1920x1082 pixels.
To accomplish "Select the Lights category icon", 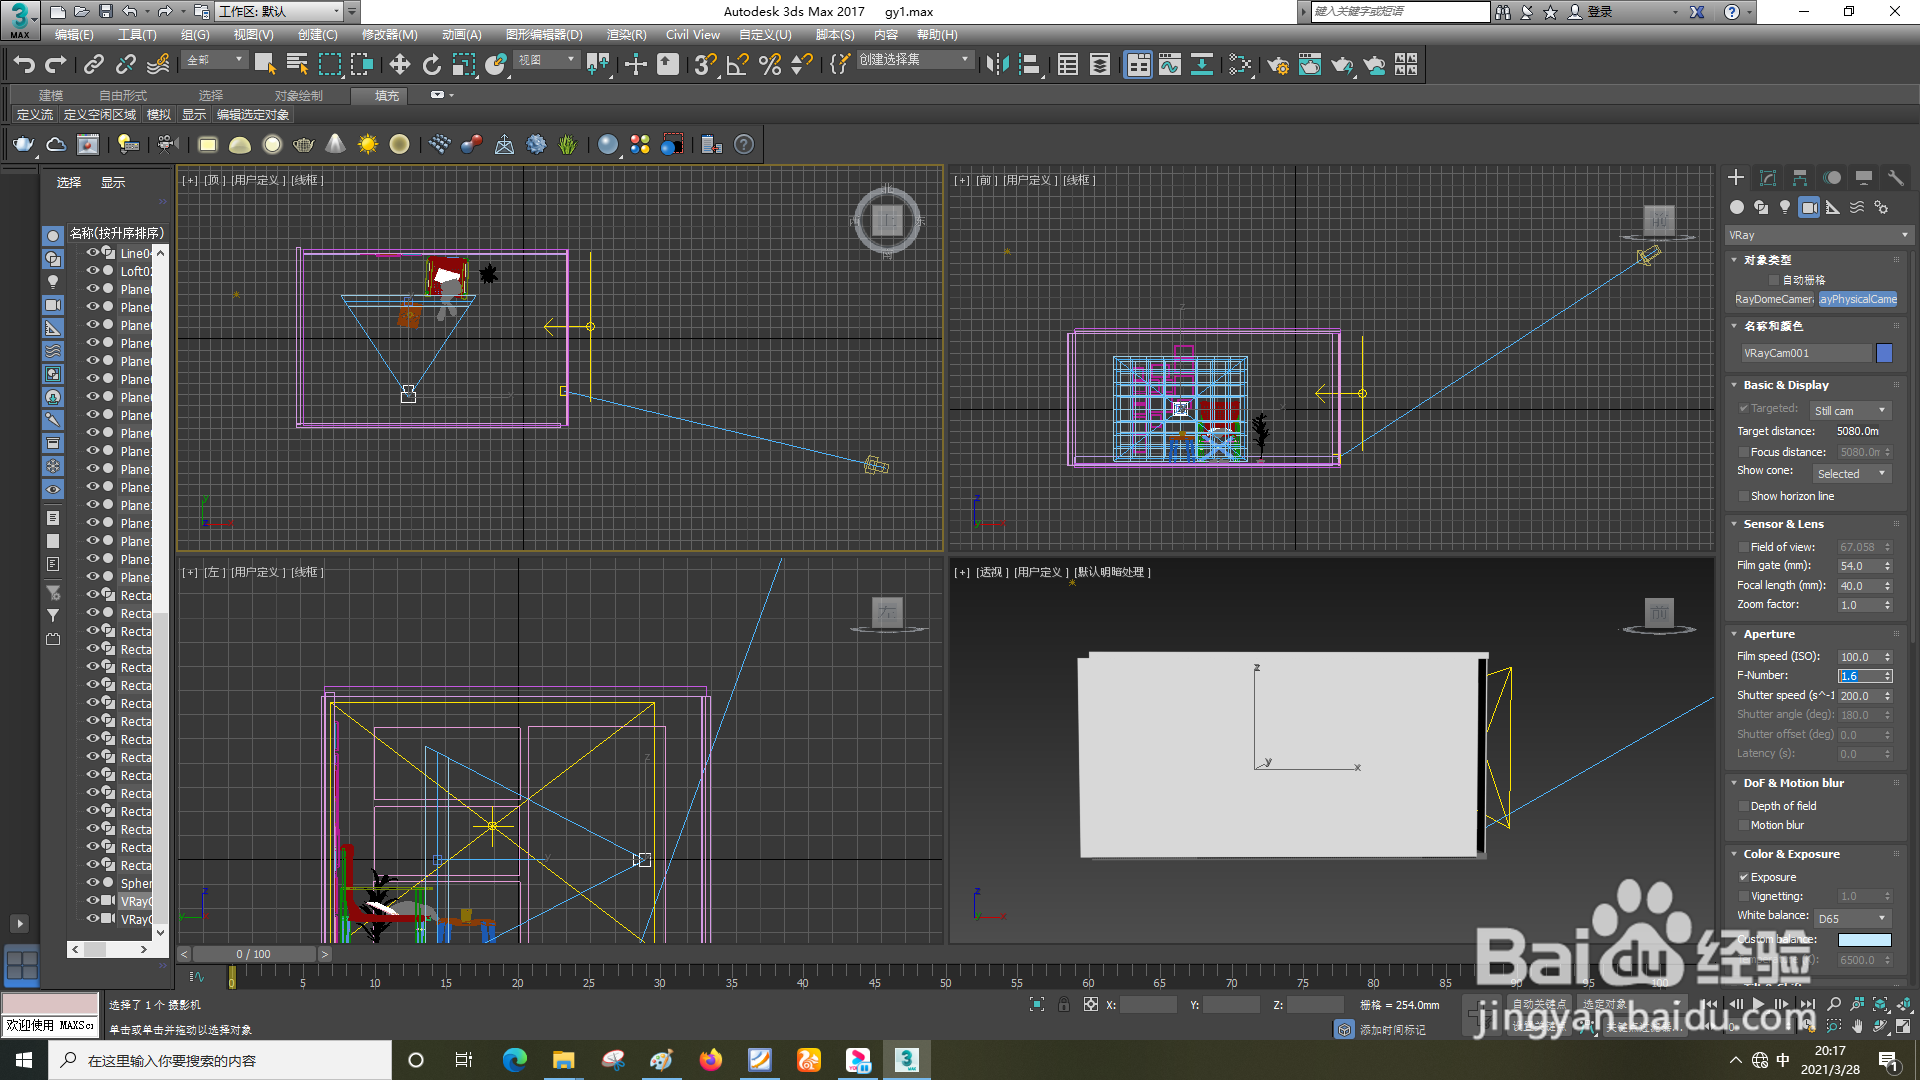I will point(1785,207).
